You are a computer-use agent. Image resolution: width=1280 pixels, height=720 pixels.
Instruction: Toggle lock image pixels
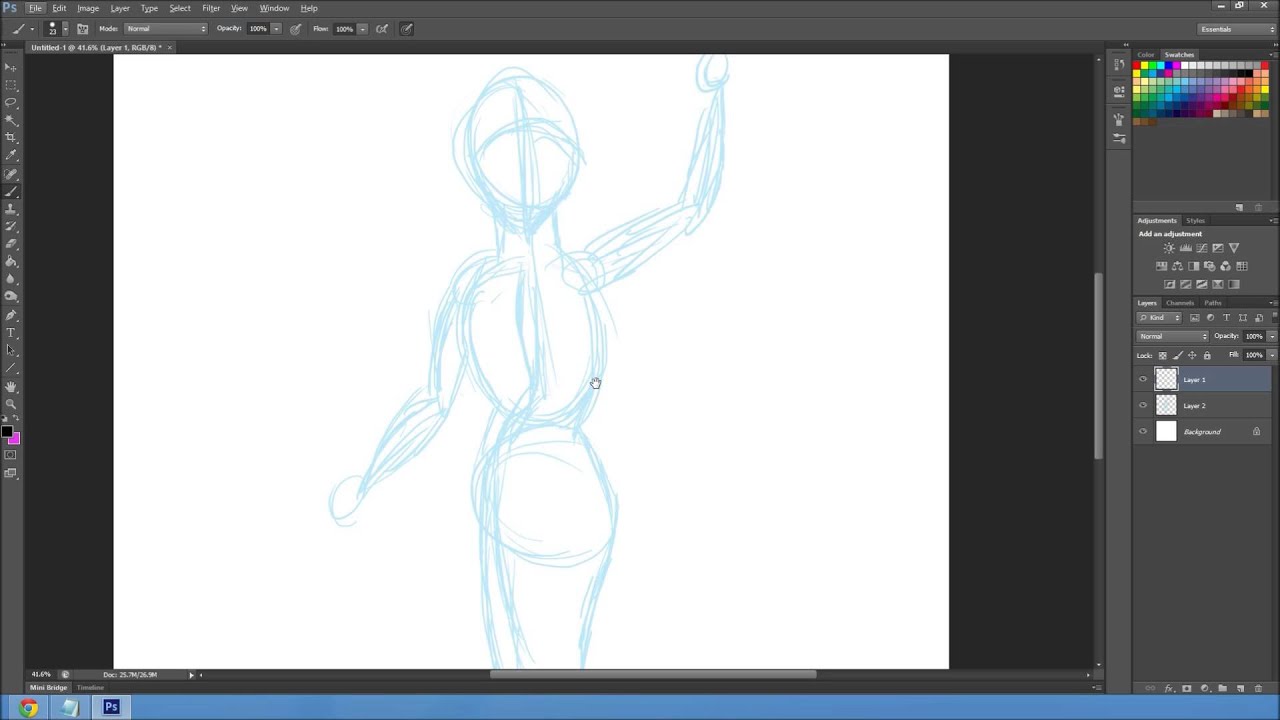(x=1177, y=356)
